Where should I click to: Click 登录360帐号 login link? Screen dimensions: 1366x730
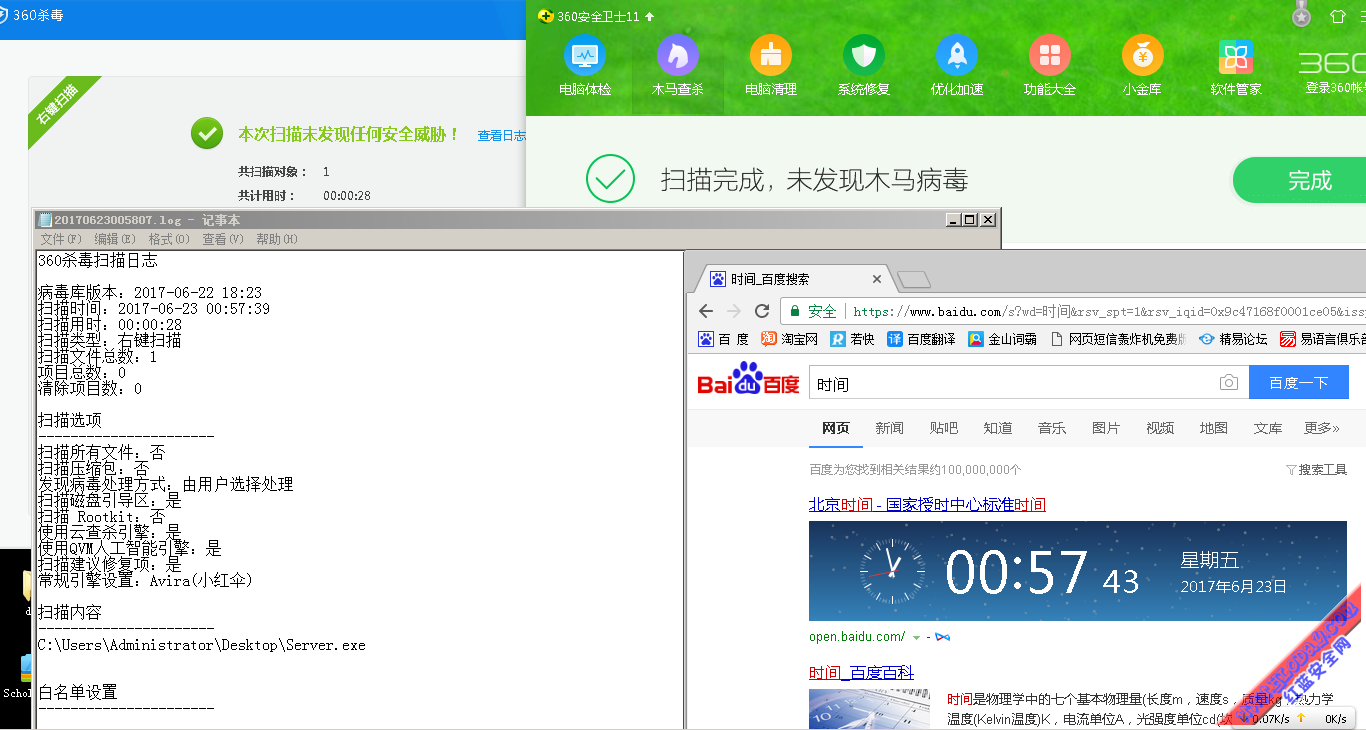coord(1335,88)
